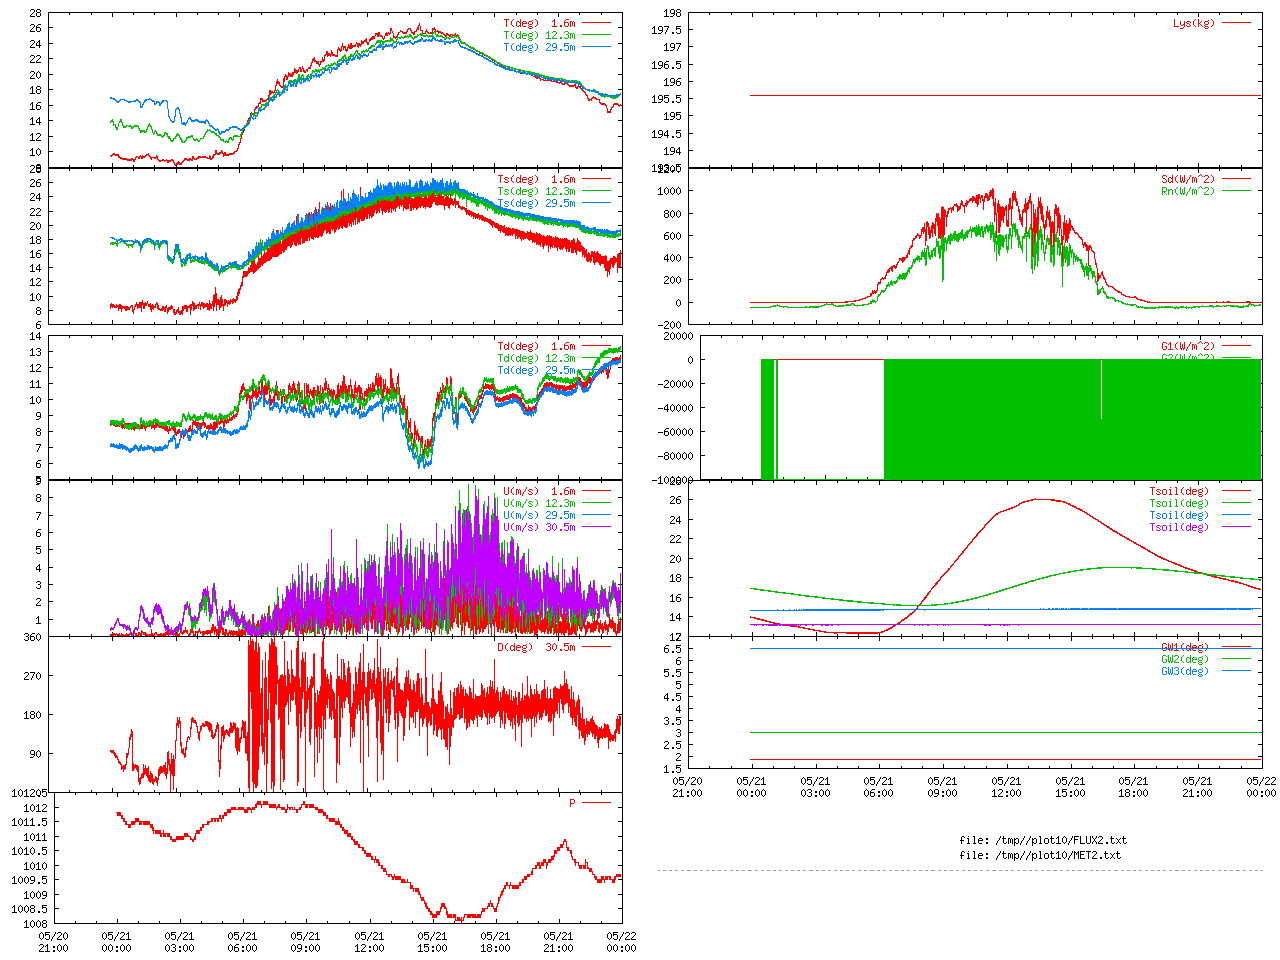This screenshot has height=960, width=1280.
Task: Select the 'Sd(W/m^2)' legend entry
Action: (1188, 180)
